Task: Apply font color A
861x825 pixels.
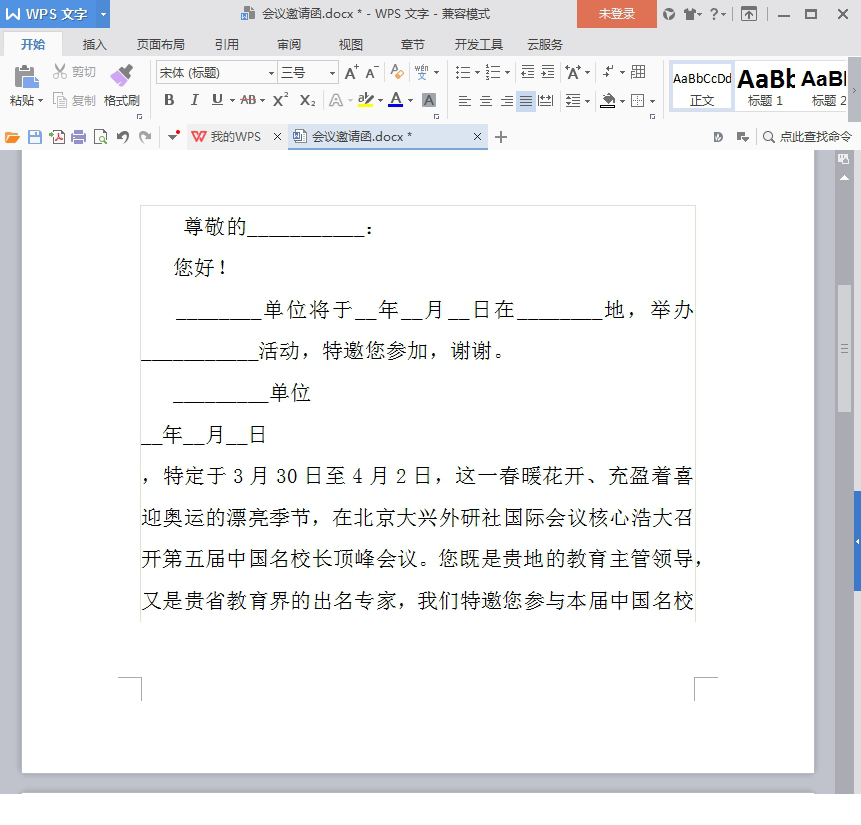Action: pyautogui.click(x=395, y=100)
